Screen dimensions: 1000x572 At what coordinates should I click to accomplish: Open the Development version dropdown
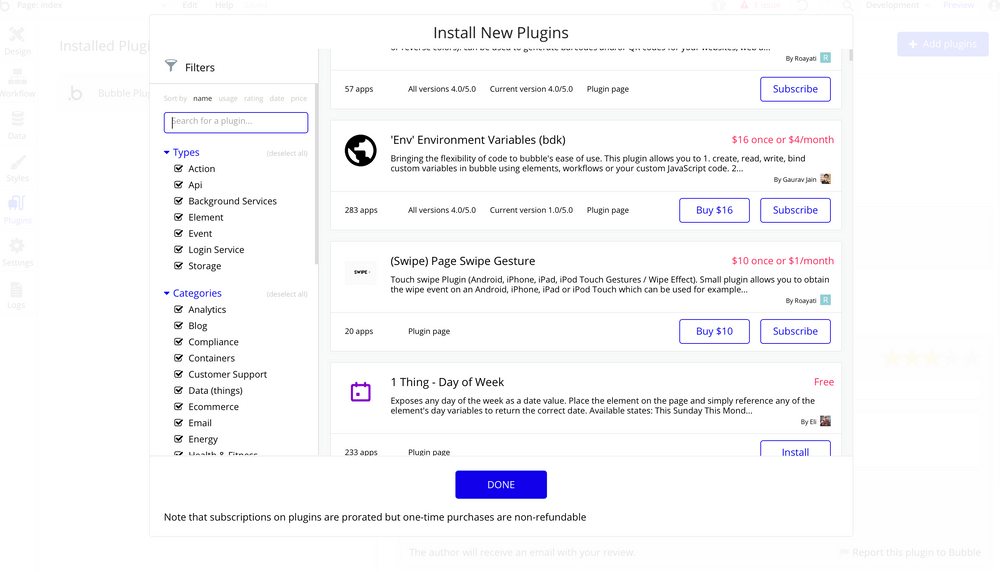tap(897, 5)
